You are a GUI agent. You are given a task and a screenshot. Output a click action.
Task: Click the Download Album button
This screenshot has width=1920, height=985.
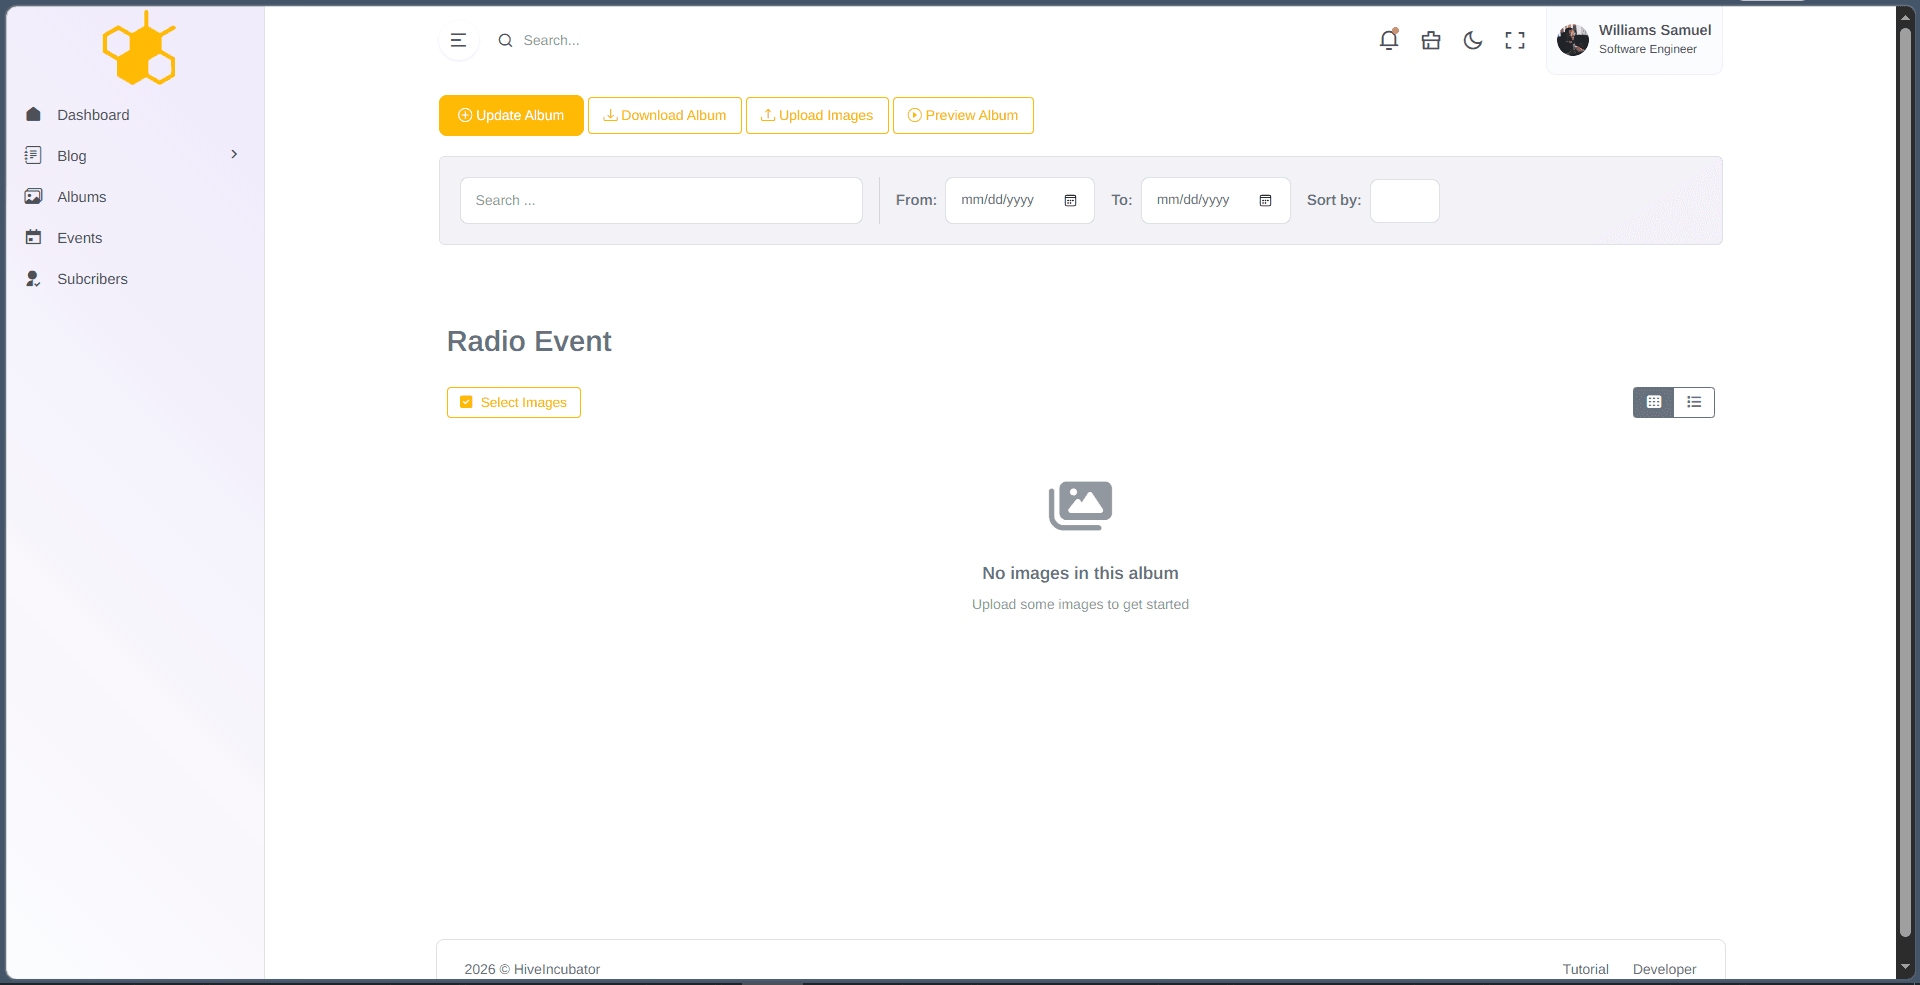click(665, 116)
